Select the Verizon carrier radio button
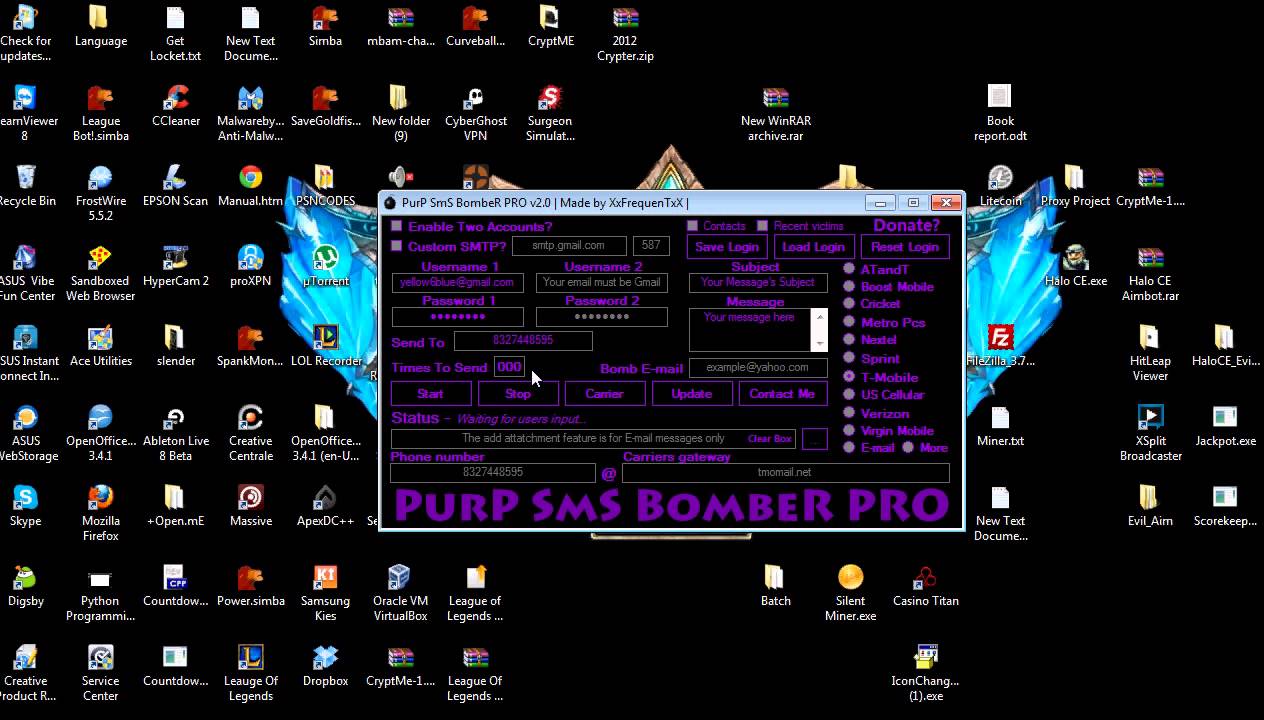This screenshot has height=720, width=1264. pos(849,413)
